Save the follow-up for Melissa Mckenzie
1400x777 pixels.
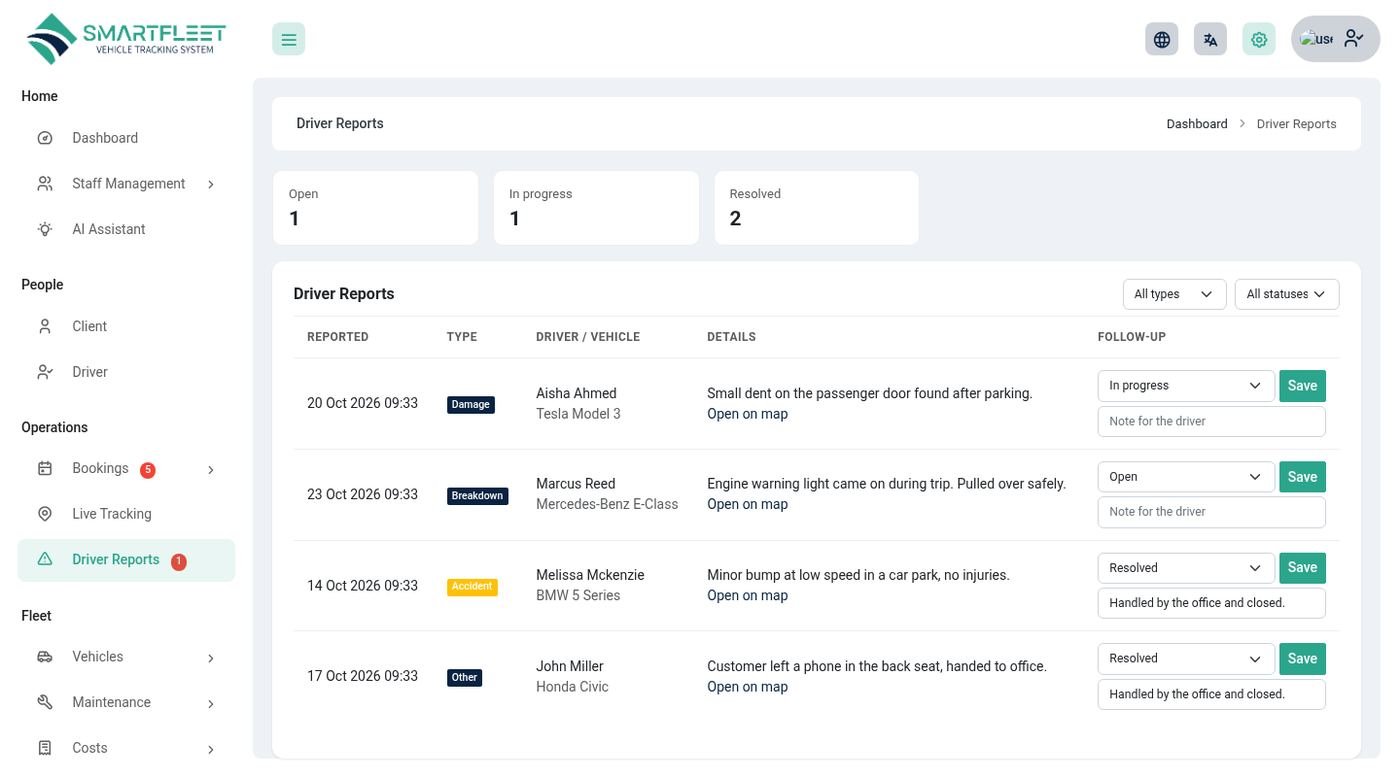click(x=1302, y=568)
